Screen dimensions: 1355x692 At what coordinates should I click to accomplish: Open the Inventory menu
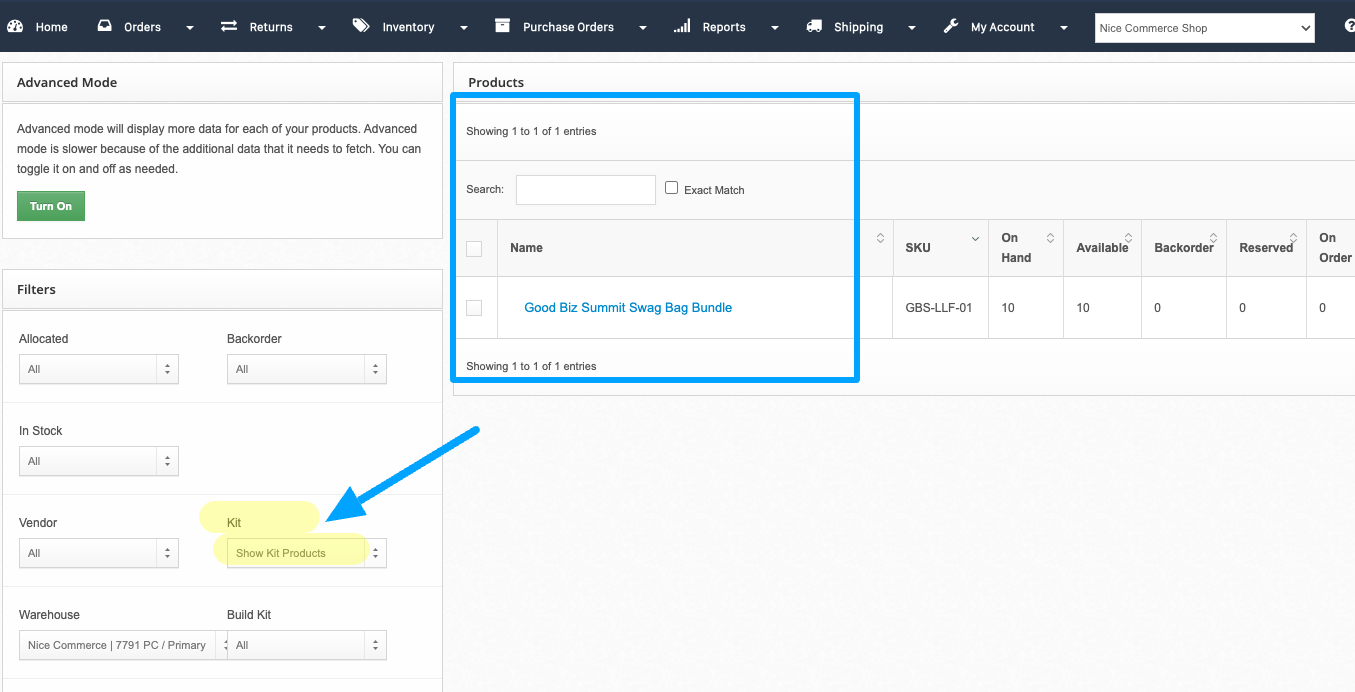point(410,27)
